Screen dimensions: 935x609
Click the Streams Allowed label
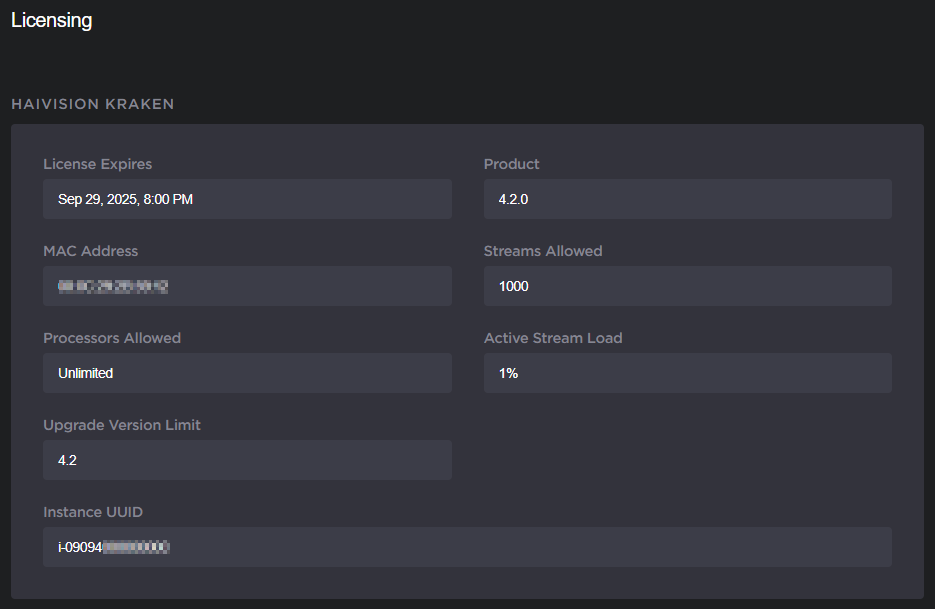pyautogui.click(x=543, y=251)
